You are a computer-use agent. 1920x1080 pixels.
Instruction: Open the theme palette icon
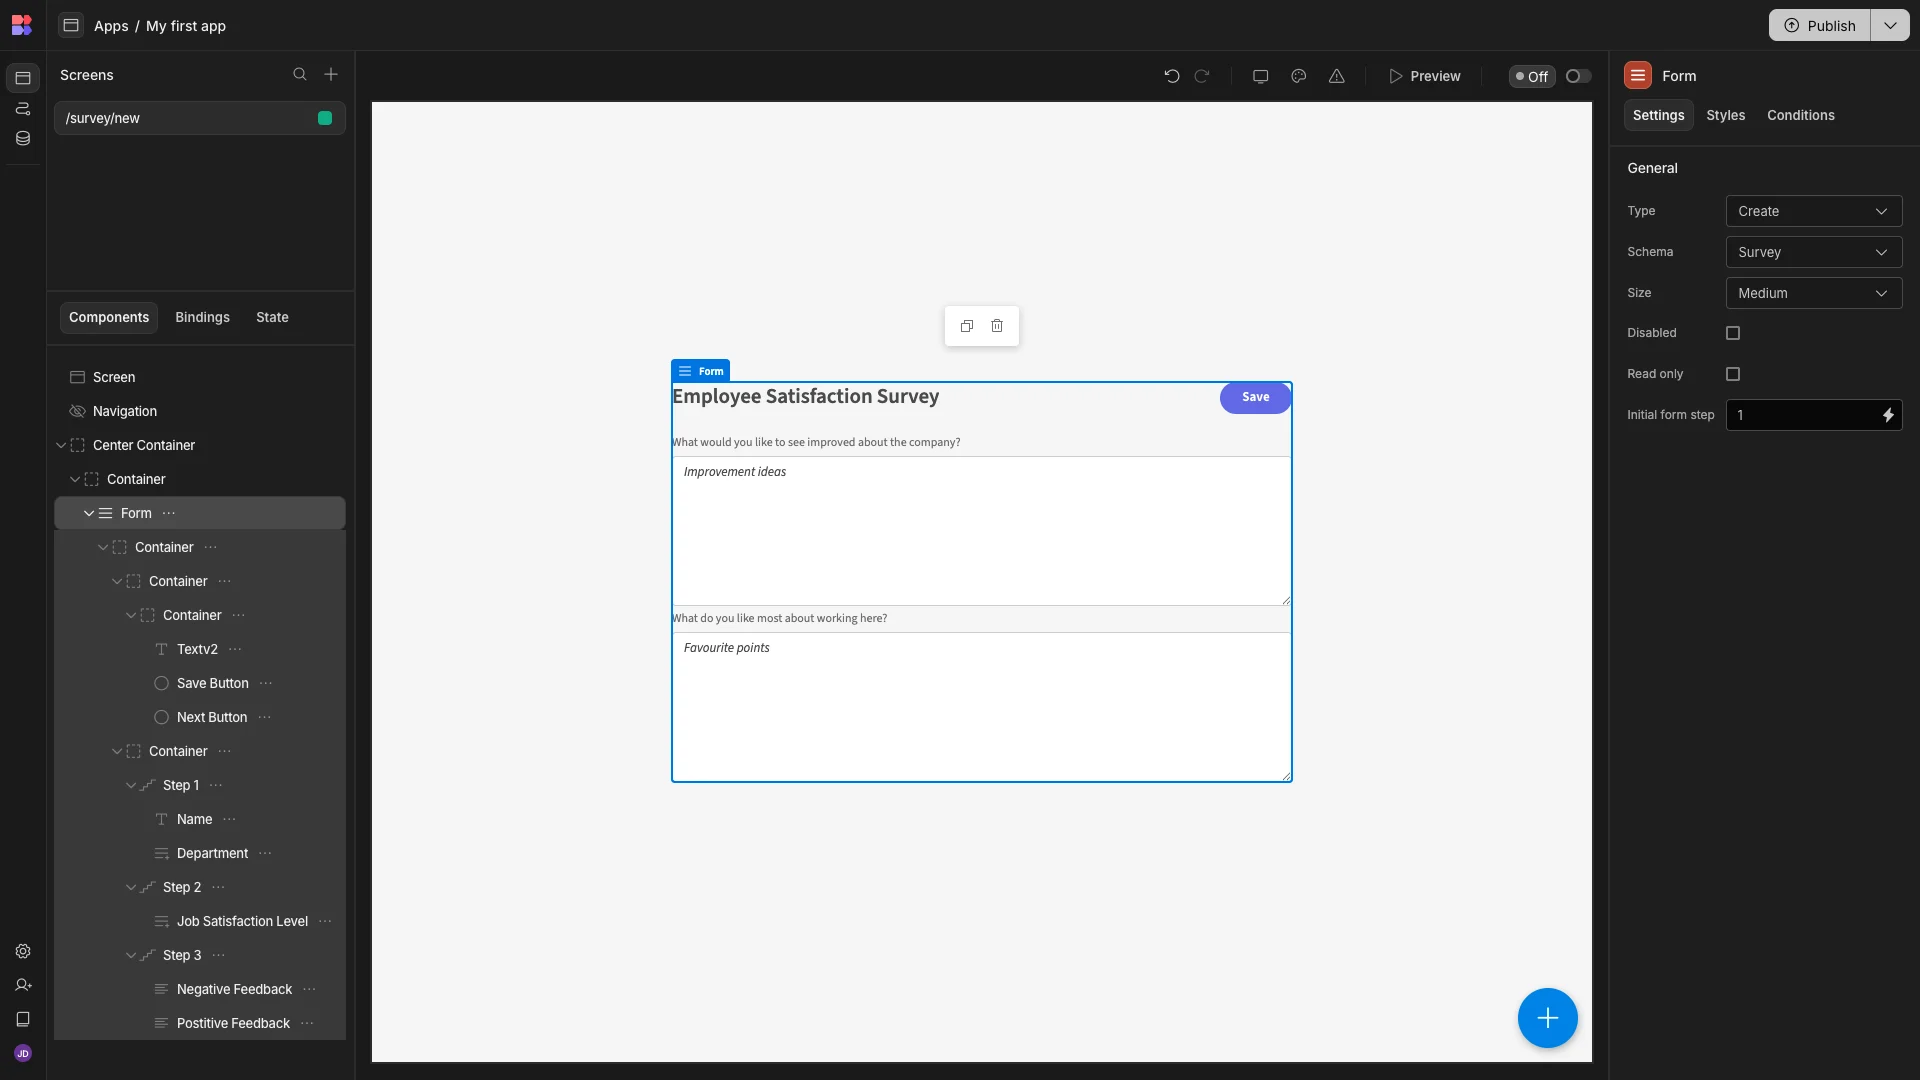click(1299, 76)
